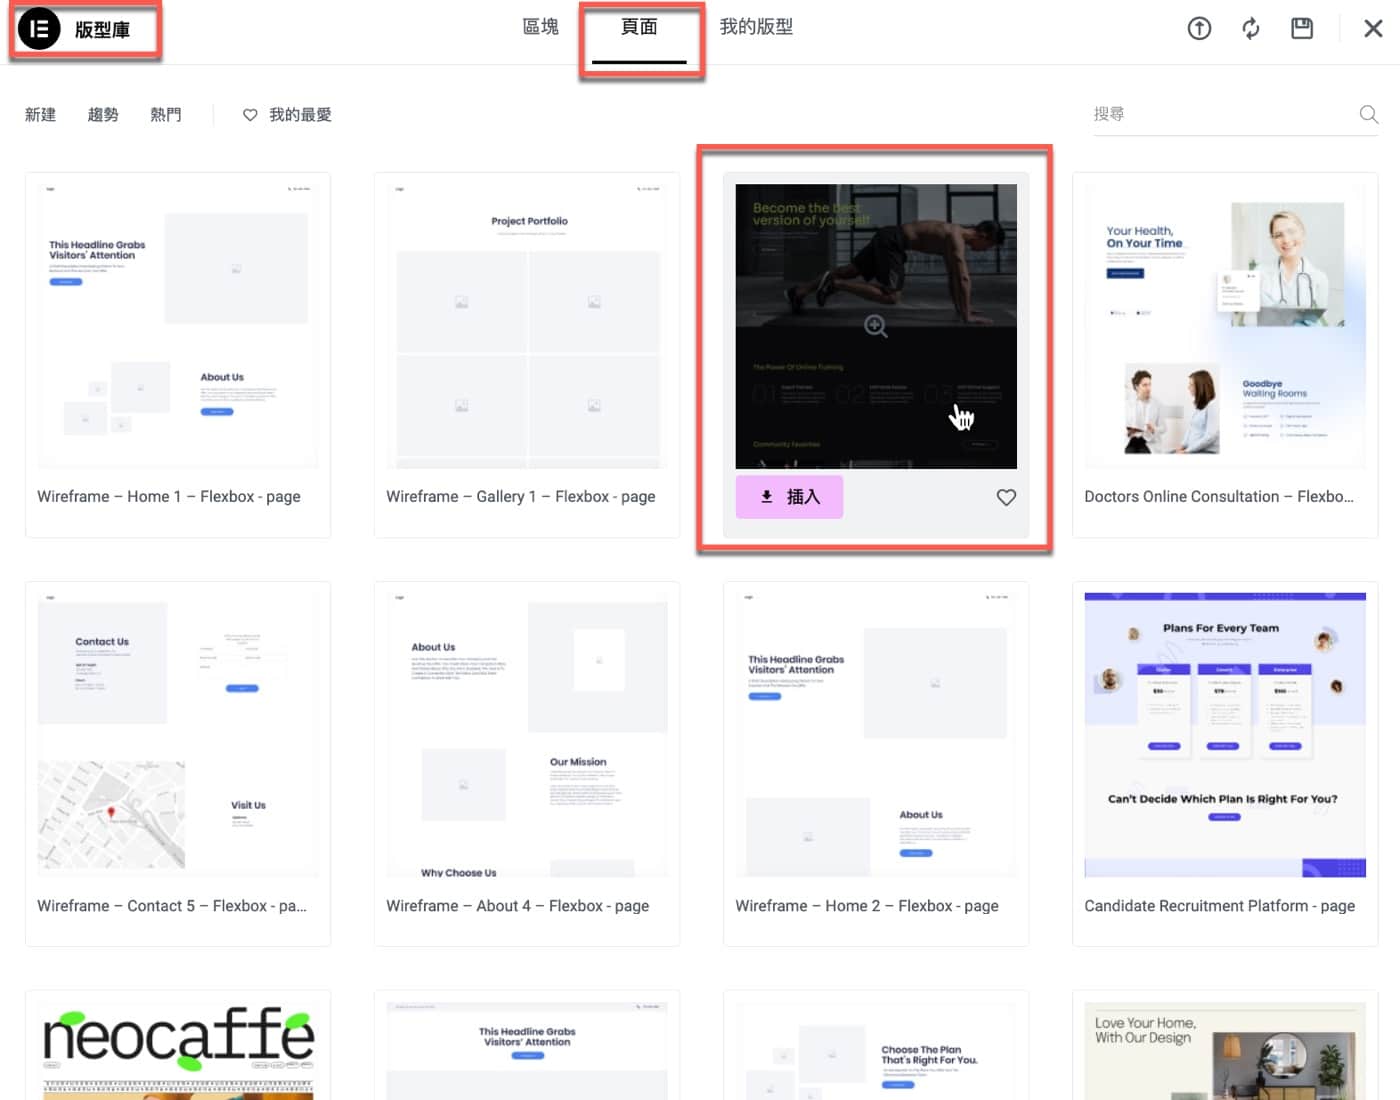Click the 'Doctors Online Consultation' title text

[x=1219, y=497]
